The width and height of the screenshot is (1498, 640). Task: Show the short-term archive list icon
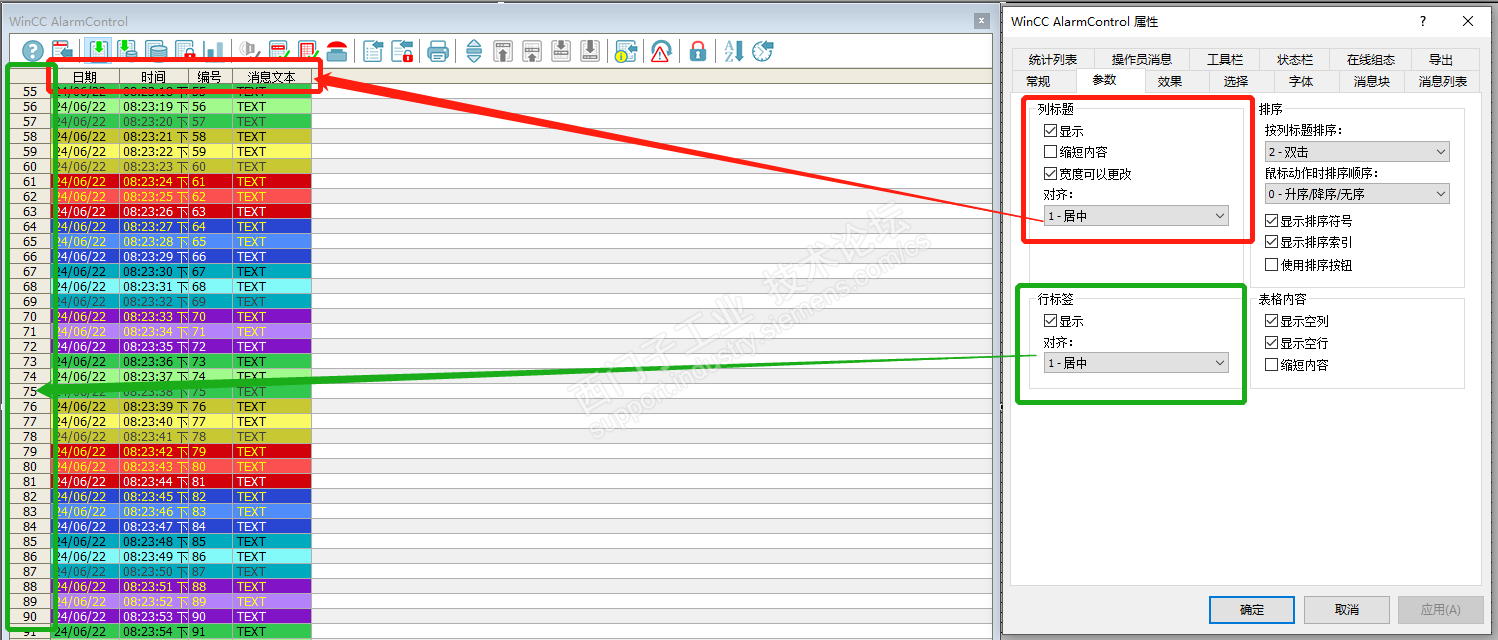click(127, 51)
